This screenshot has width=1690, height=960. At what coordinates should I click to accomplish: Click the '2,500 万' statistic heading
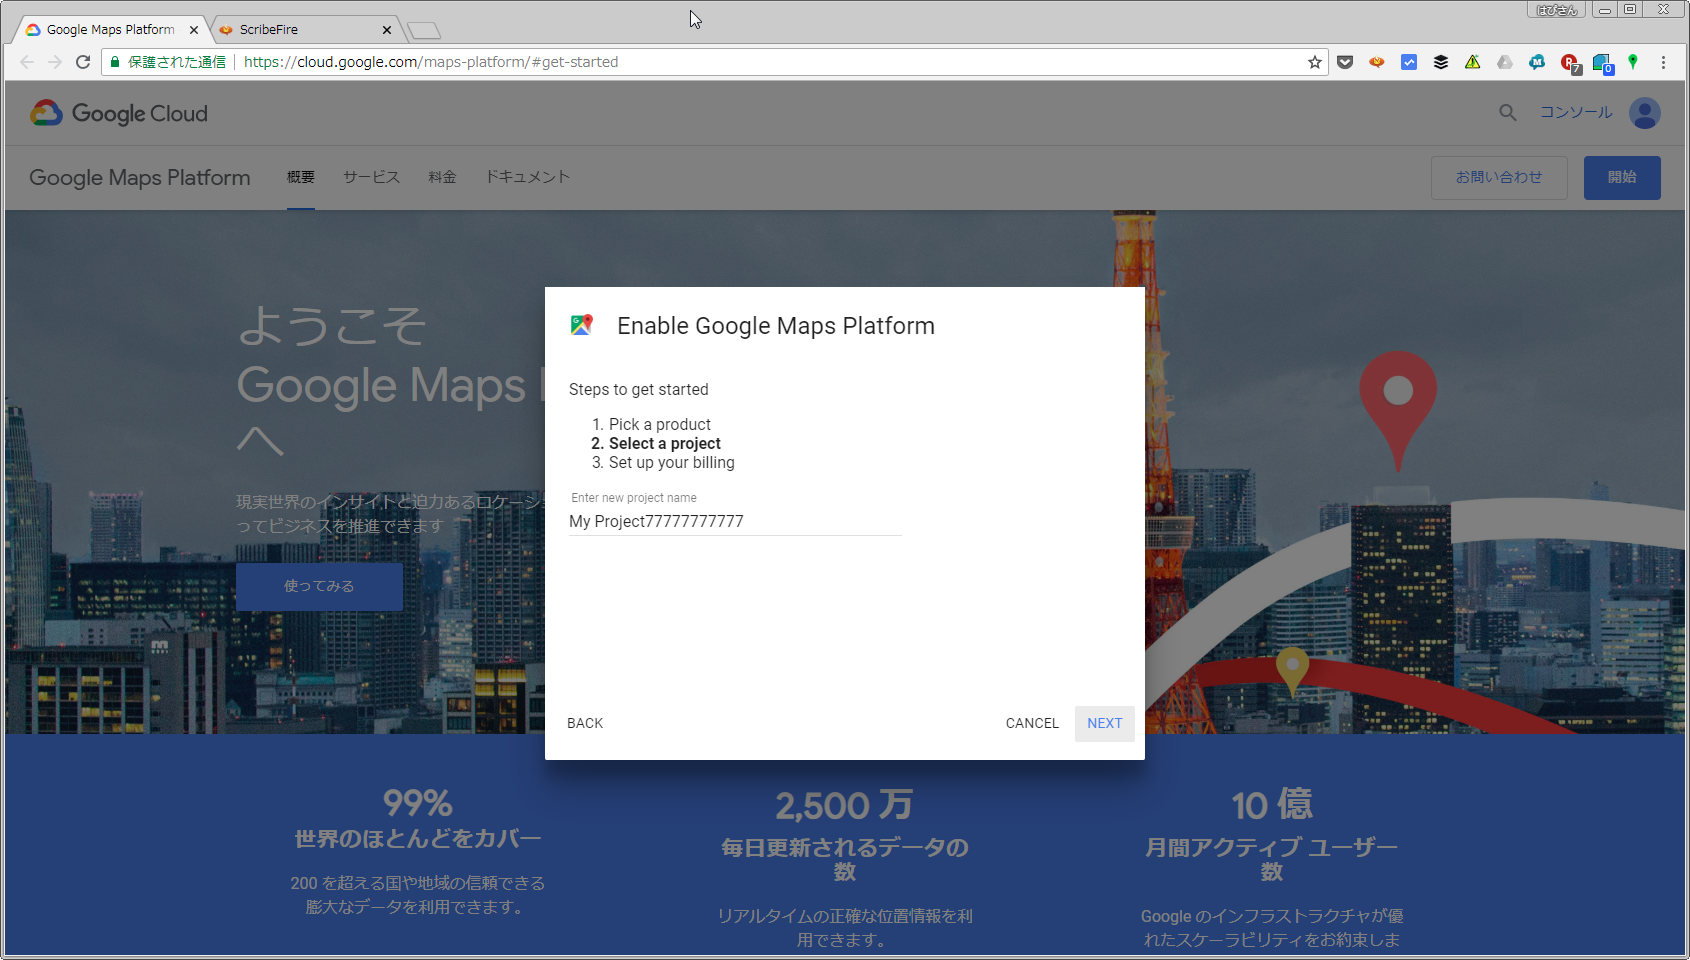(845, 805)
